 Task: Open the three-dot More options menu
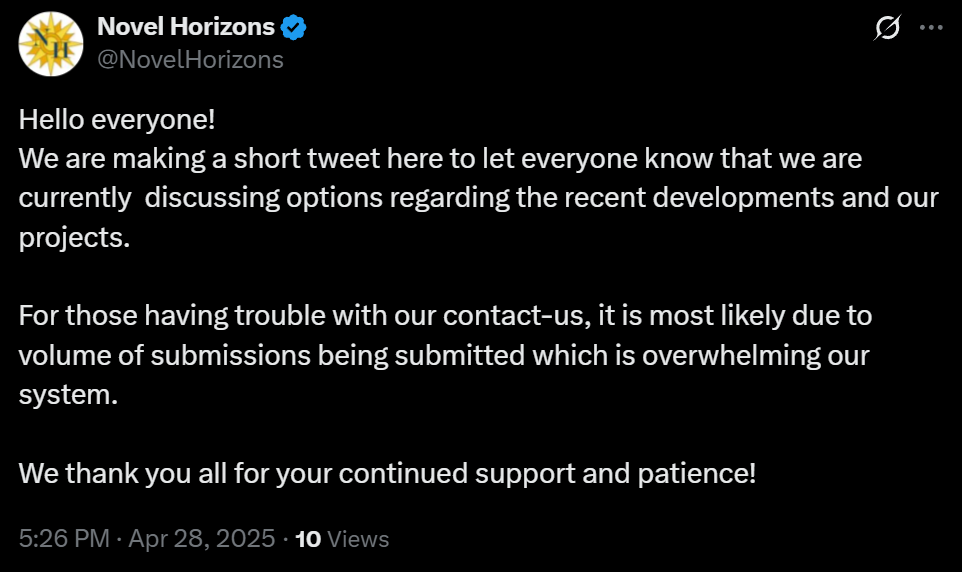tap(931, 28)
